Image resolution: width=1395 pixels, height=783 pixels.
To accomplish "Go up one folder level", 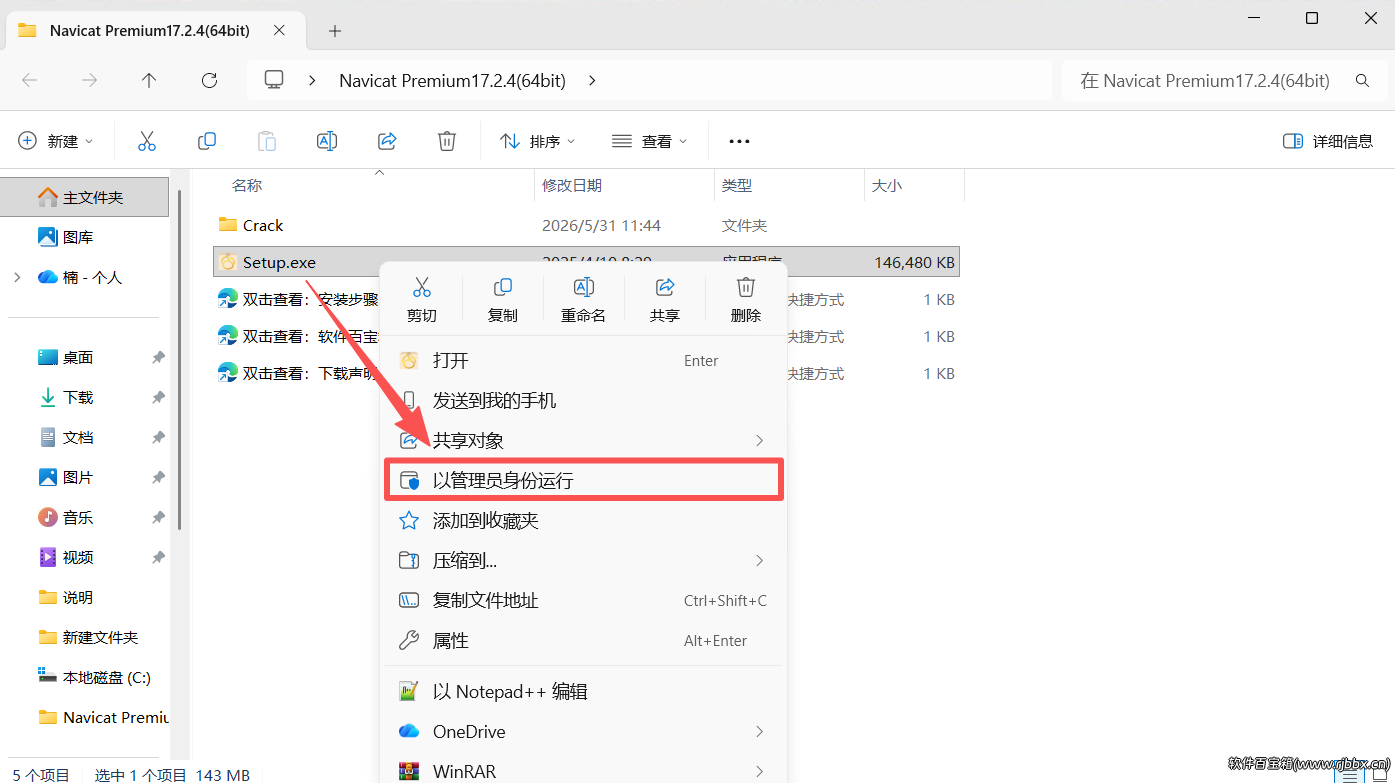I will click(149, 81).
